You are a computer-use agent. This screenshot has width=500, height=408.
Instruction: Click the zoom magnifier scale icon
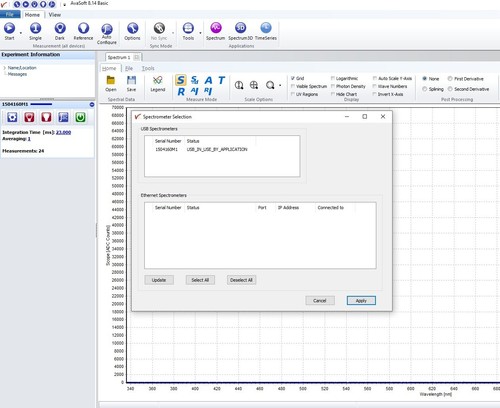click(x=270, y=85)
